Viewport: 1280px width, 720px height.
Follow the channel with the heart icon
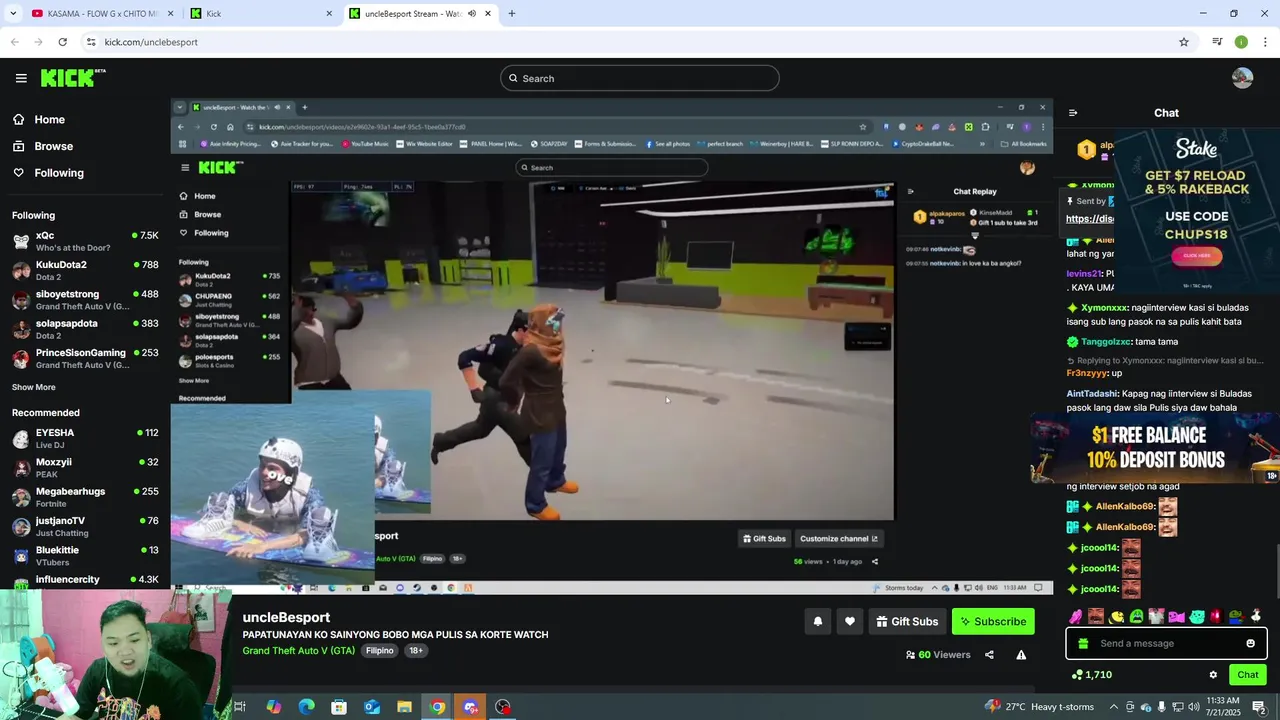pos(850,622)
